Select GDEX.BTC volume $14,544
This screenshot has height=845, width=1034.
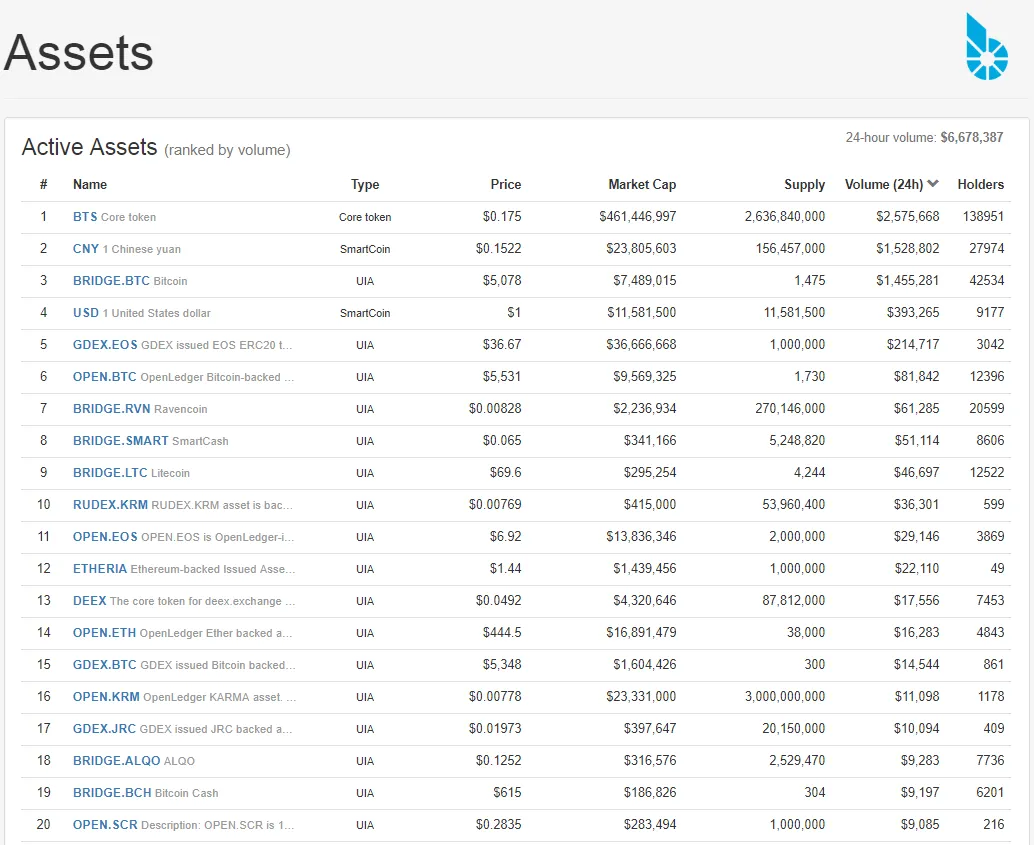click(917, 664)
